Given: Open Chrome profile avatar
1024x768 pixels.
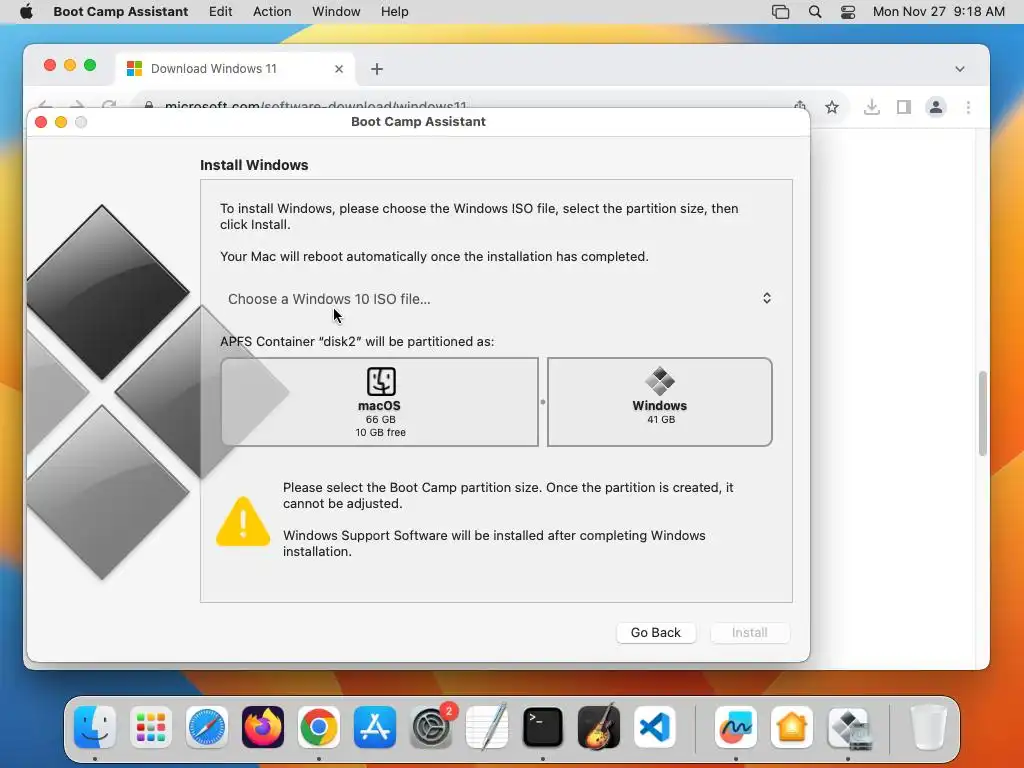Looking at the screenshot, I should click(x=936, y=107).
